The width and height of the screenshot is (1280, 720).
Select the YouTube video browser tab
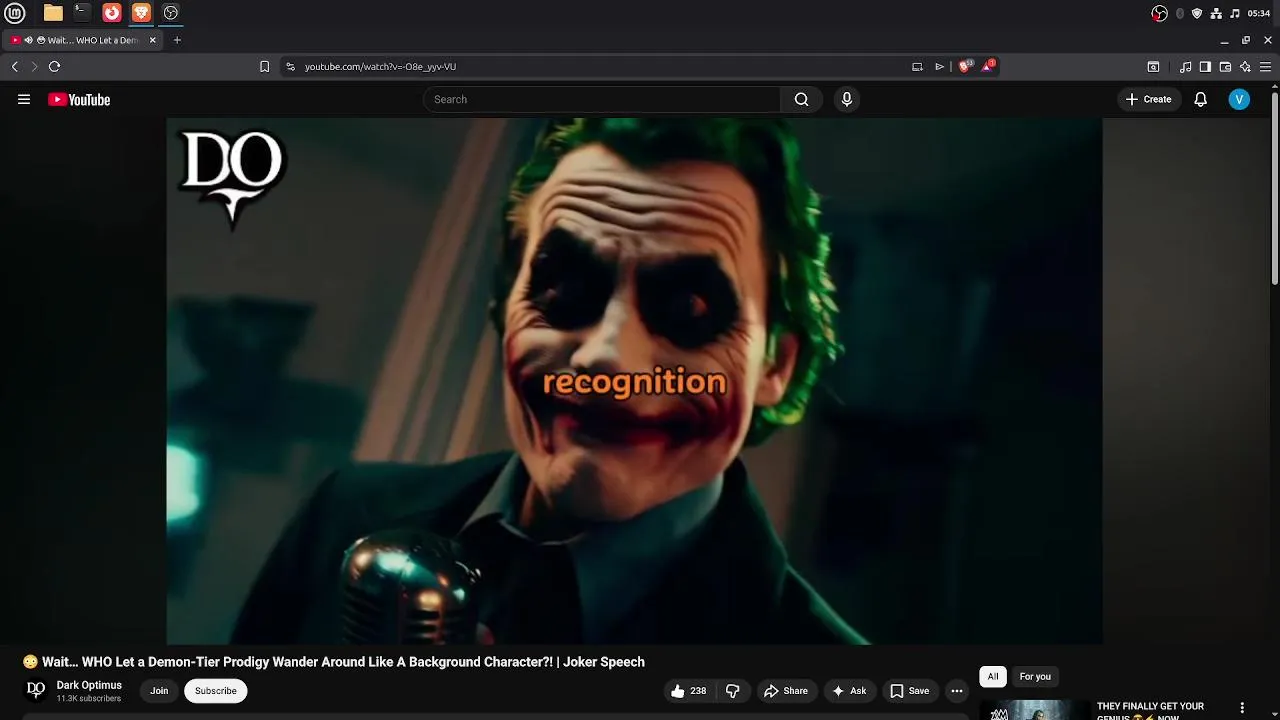coord(83,40)
